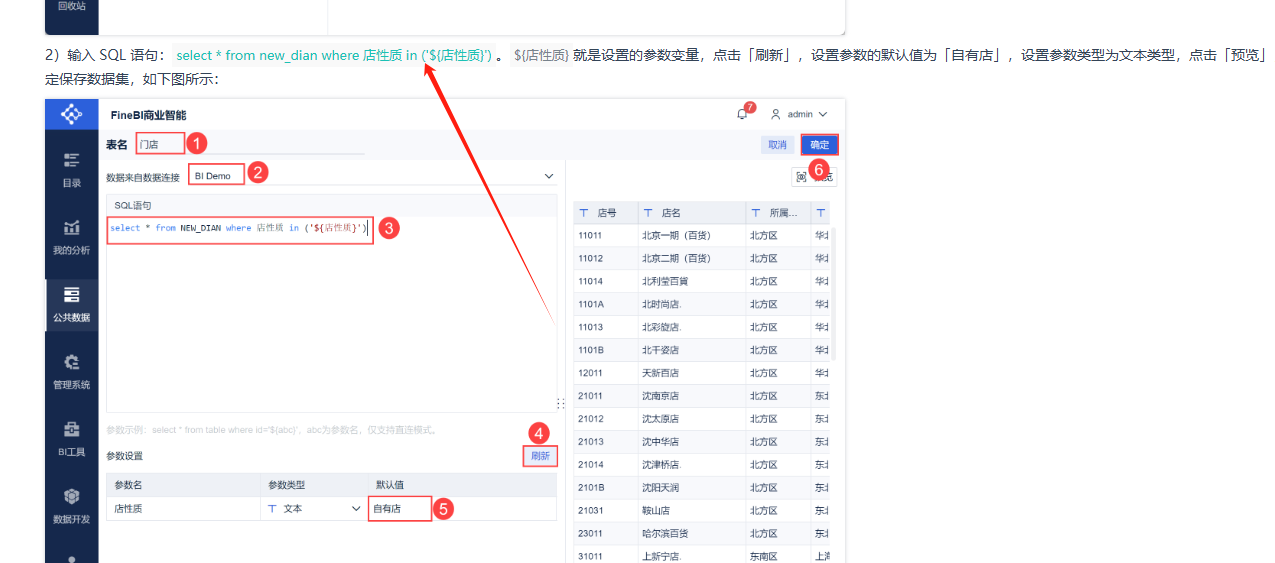The image size is (1275, 563).
Task: Click inside the SQL语句 editor text
Action: (238, 228)
